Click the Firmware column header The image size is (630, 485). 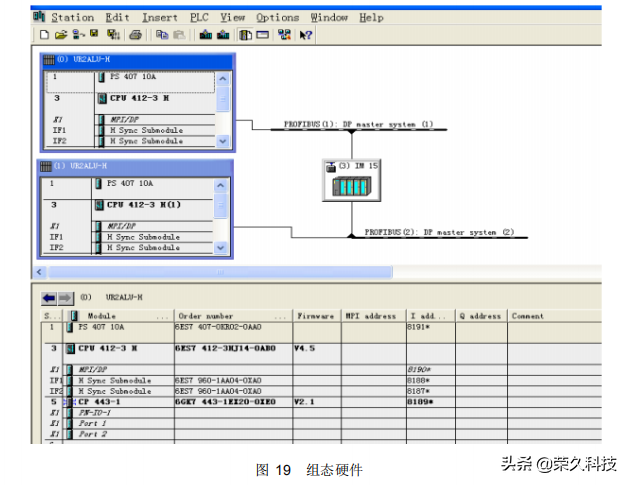pyautogui.click(x=315, y=316)
